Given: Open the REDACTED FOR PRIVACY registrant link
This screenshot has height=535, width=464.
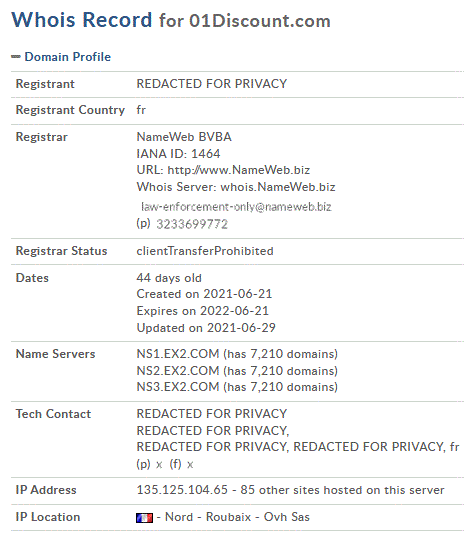Looking at the screenshot, I should pos(212,84).
